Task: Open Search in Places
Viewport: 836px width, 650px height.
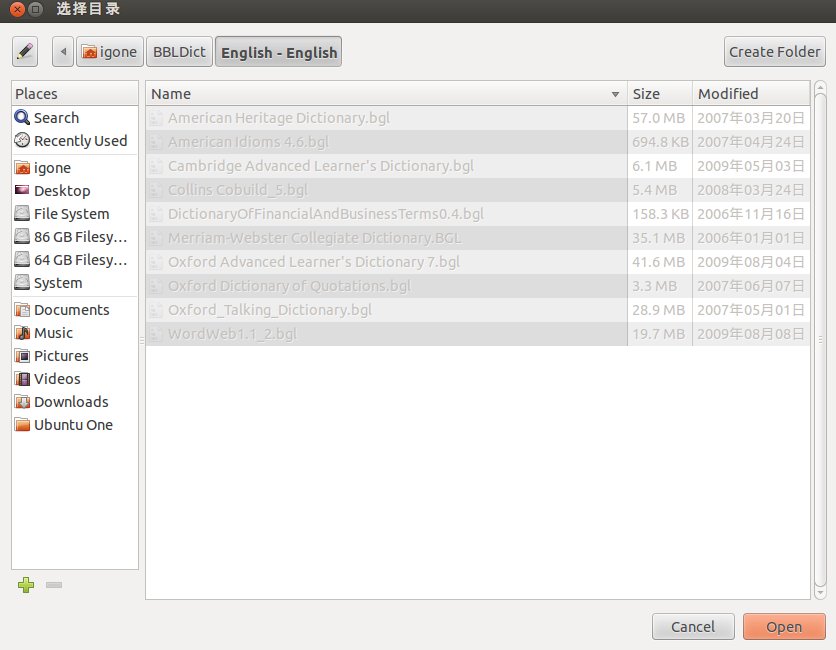Action: (x=75, y=118)
